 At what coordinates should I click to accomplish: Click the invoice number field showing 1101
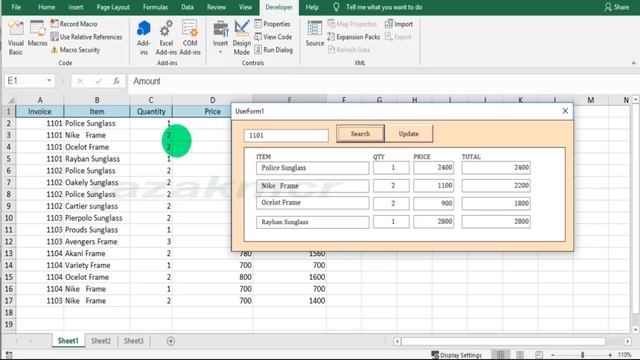point(286,136)
